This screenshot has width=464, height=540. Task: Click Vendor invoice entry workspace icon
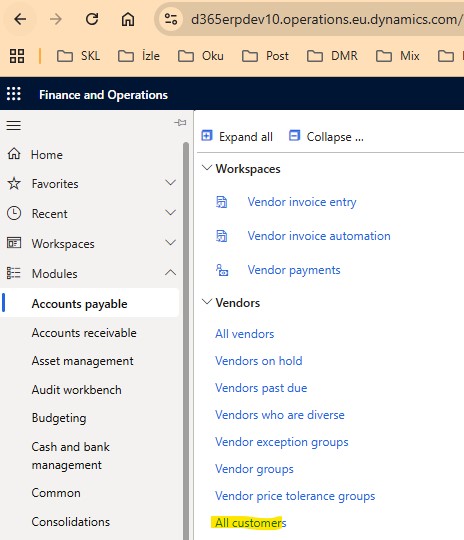pyautogui.click(x=221, y=202)
